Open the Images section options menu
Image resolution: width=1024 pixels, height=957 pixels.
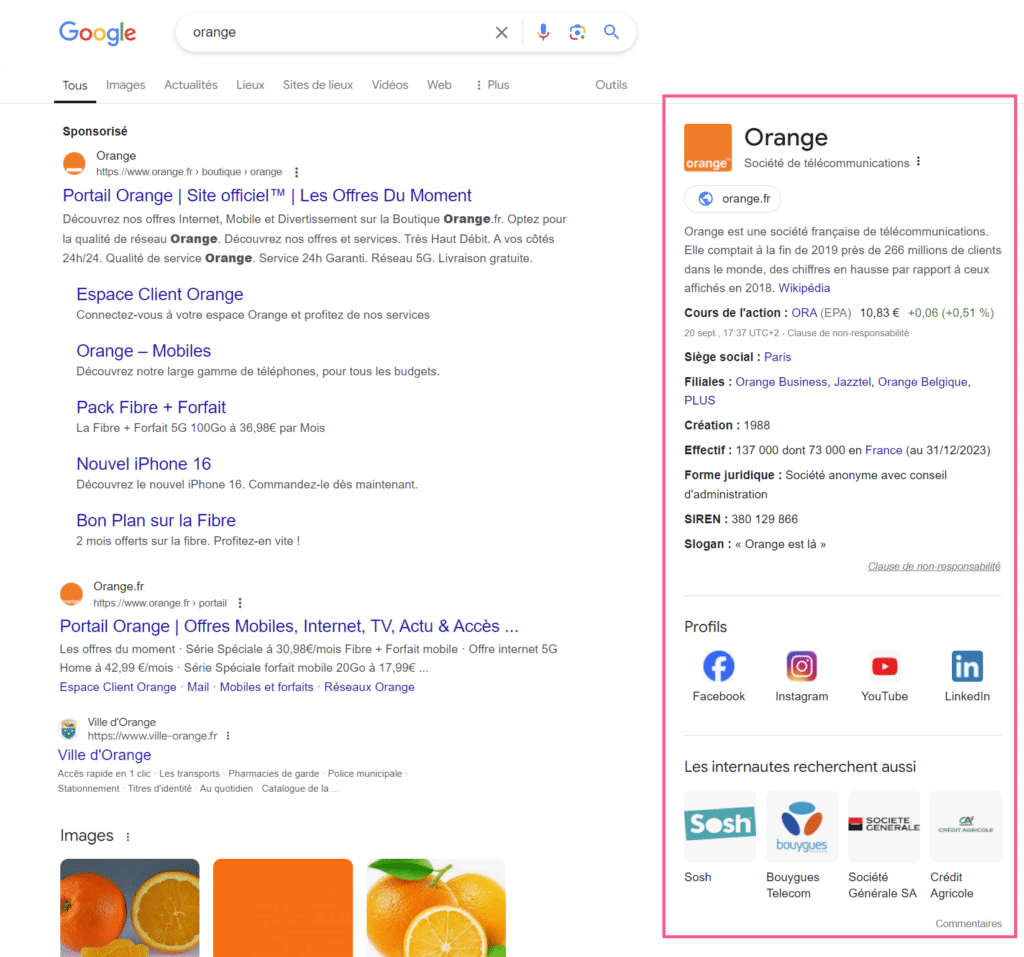[128, 837]
